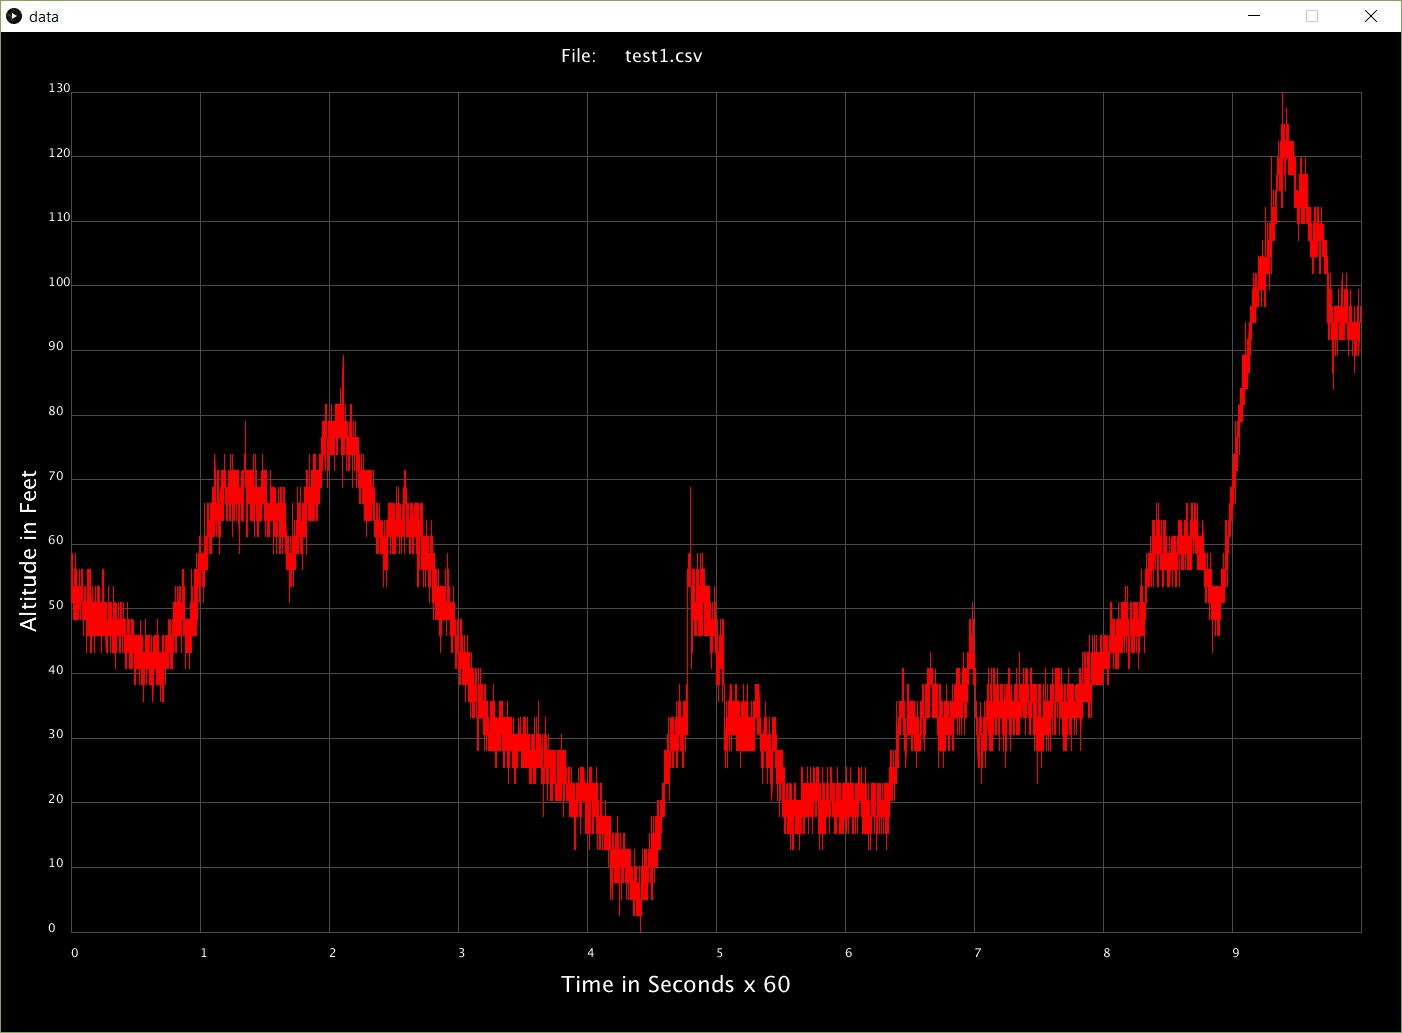Click the "Altitude in Feet" axis label
Viewport: 1402px width, 1033px height.
(28, 550)
